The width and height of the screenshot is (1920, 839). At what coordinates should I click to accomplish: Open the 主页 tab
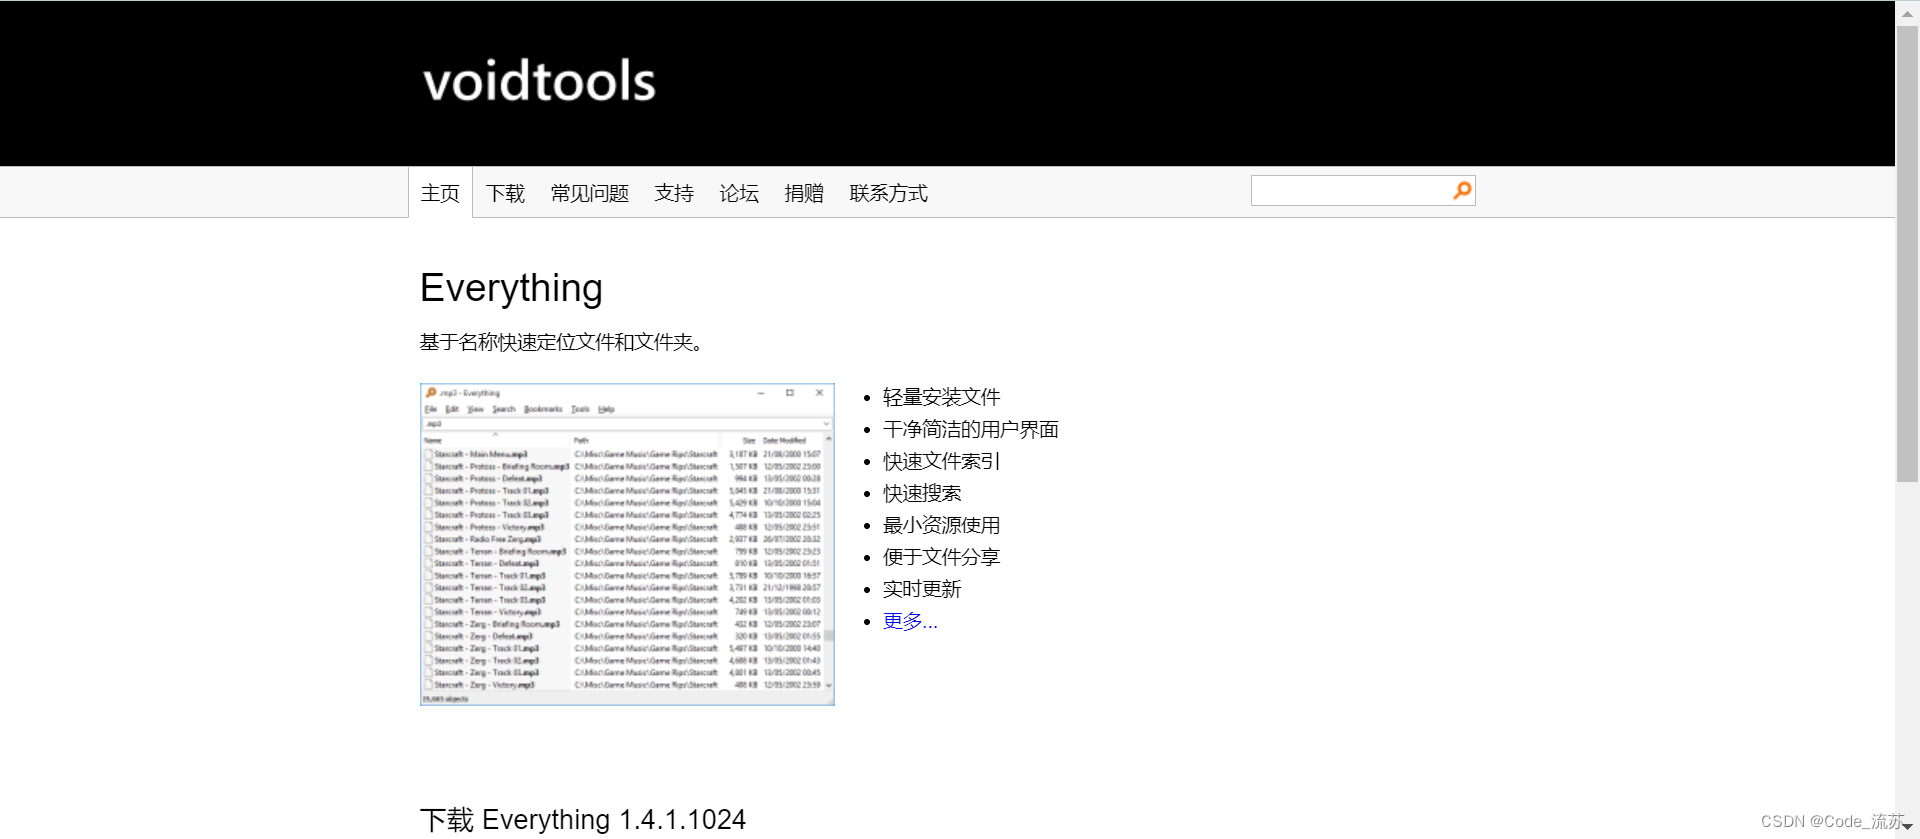[x=440, y=193]
